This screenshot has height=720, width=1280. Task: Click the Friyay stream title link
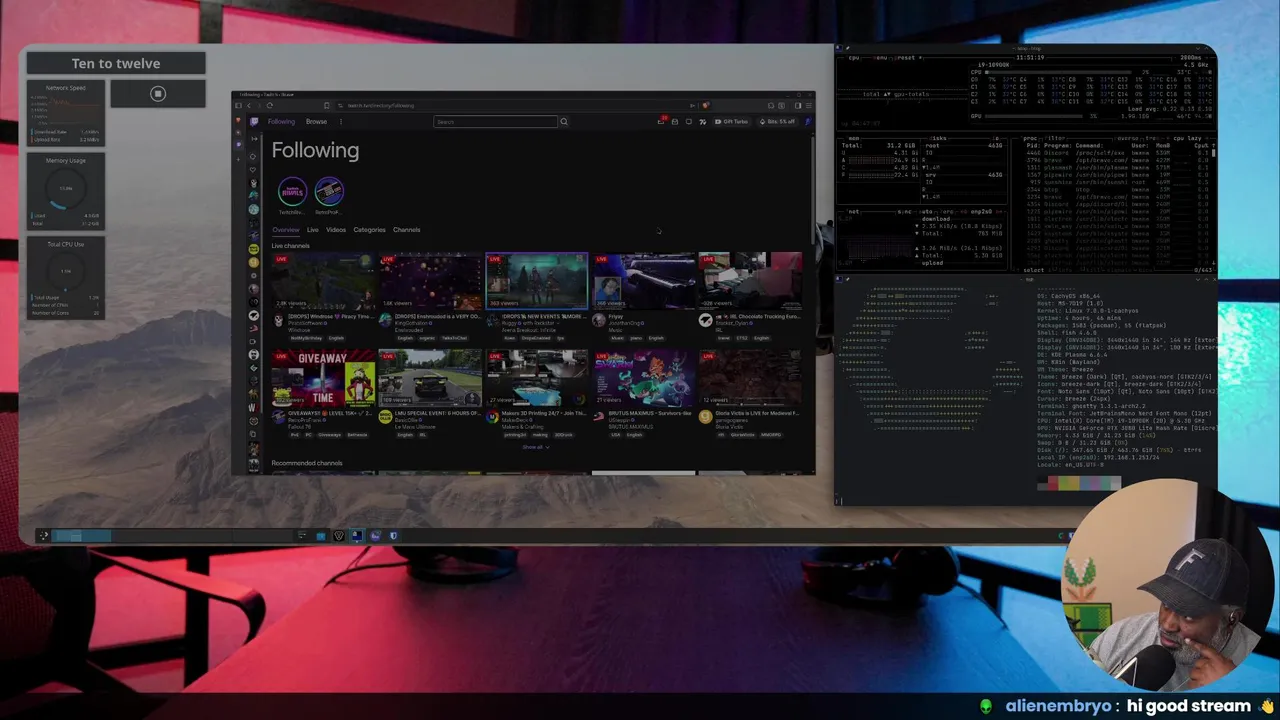click(615, 317)
